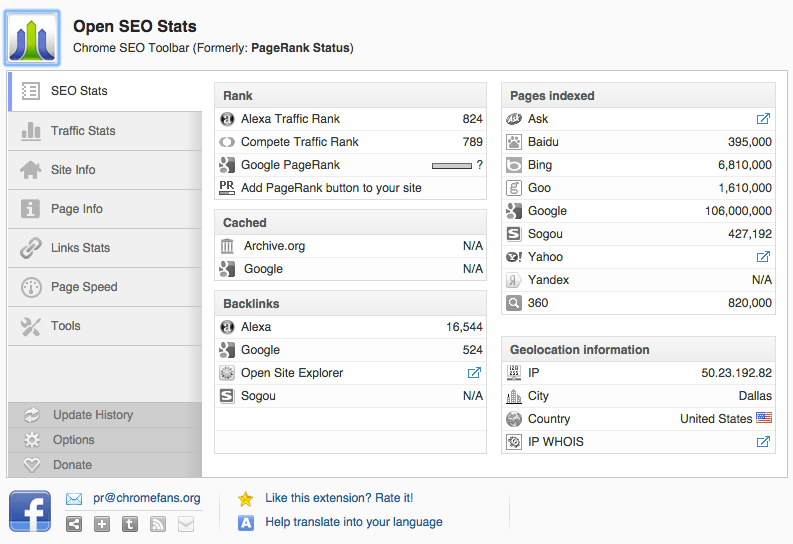Open Ask pages indexed external link icon
Image resolution: width=793 pixels, height=544 pixels.
pyautogui.click(x=763, y=119)
